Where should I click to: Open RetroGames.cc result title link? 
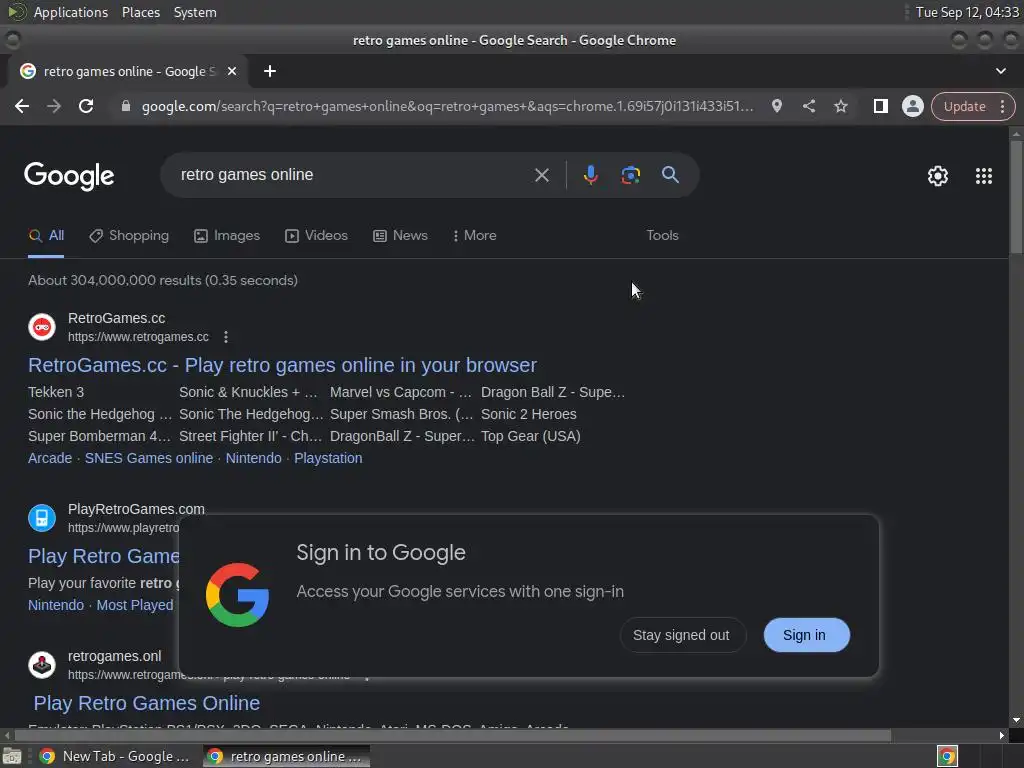[x=282, y=365]
